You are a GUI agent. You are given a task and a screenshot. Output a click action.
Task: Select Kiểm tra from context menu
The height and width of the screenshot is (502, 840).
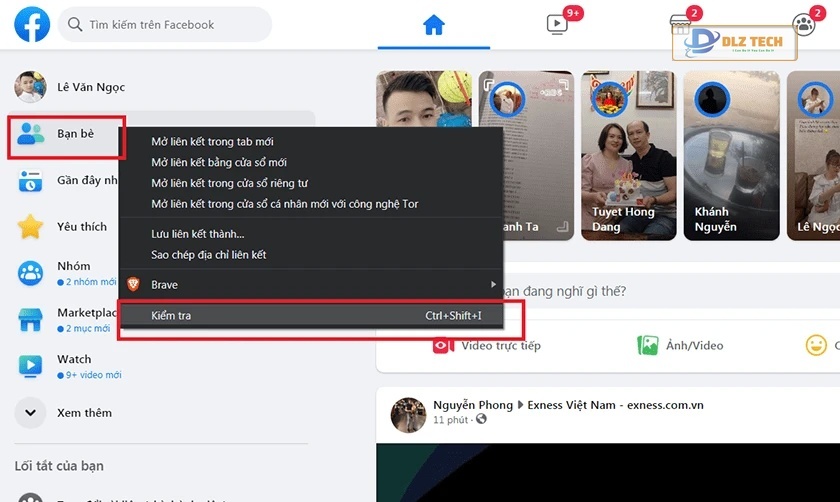[171, 316]
